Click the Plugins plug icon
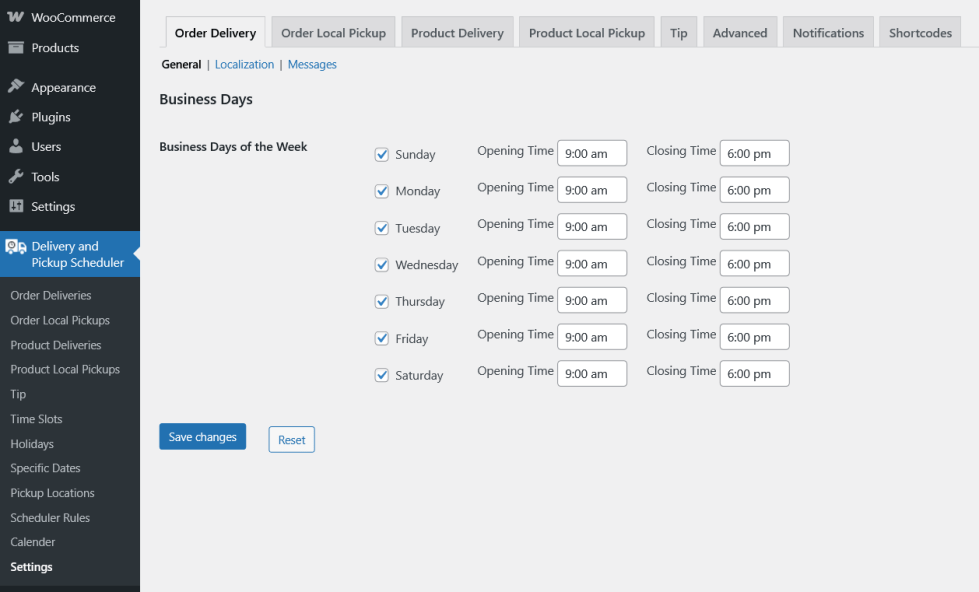The width and height of the screenshot is (979, 592). point(16,117)
